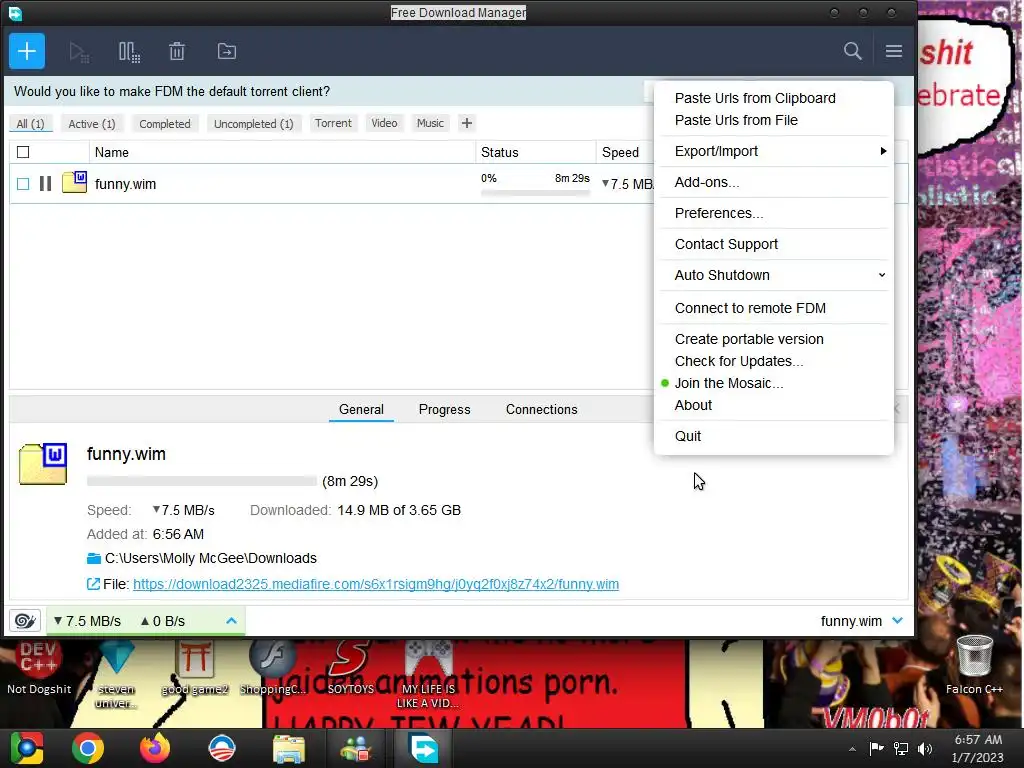Open the Falcon C++ recycle bin icon
The width and height of the screenshot is (1024, 768).
(974, 665)
